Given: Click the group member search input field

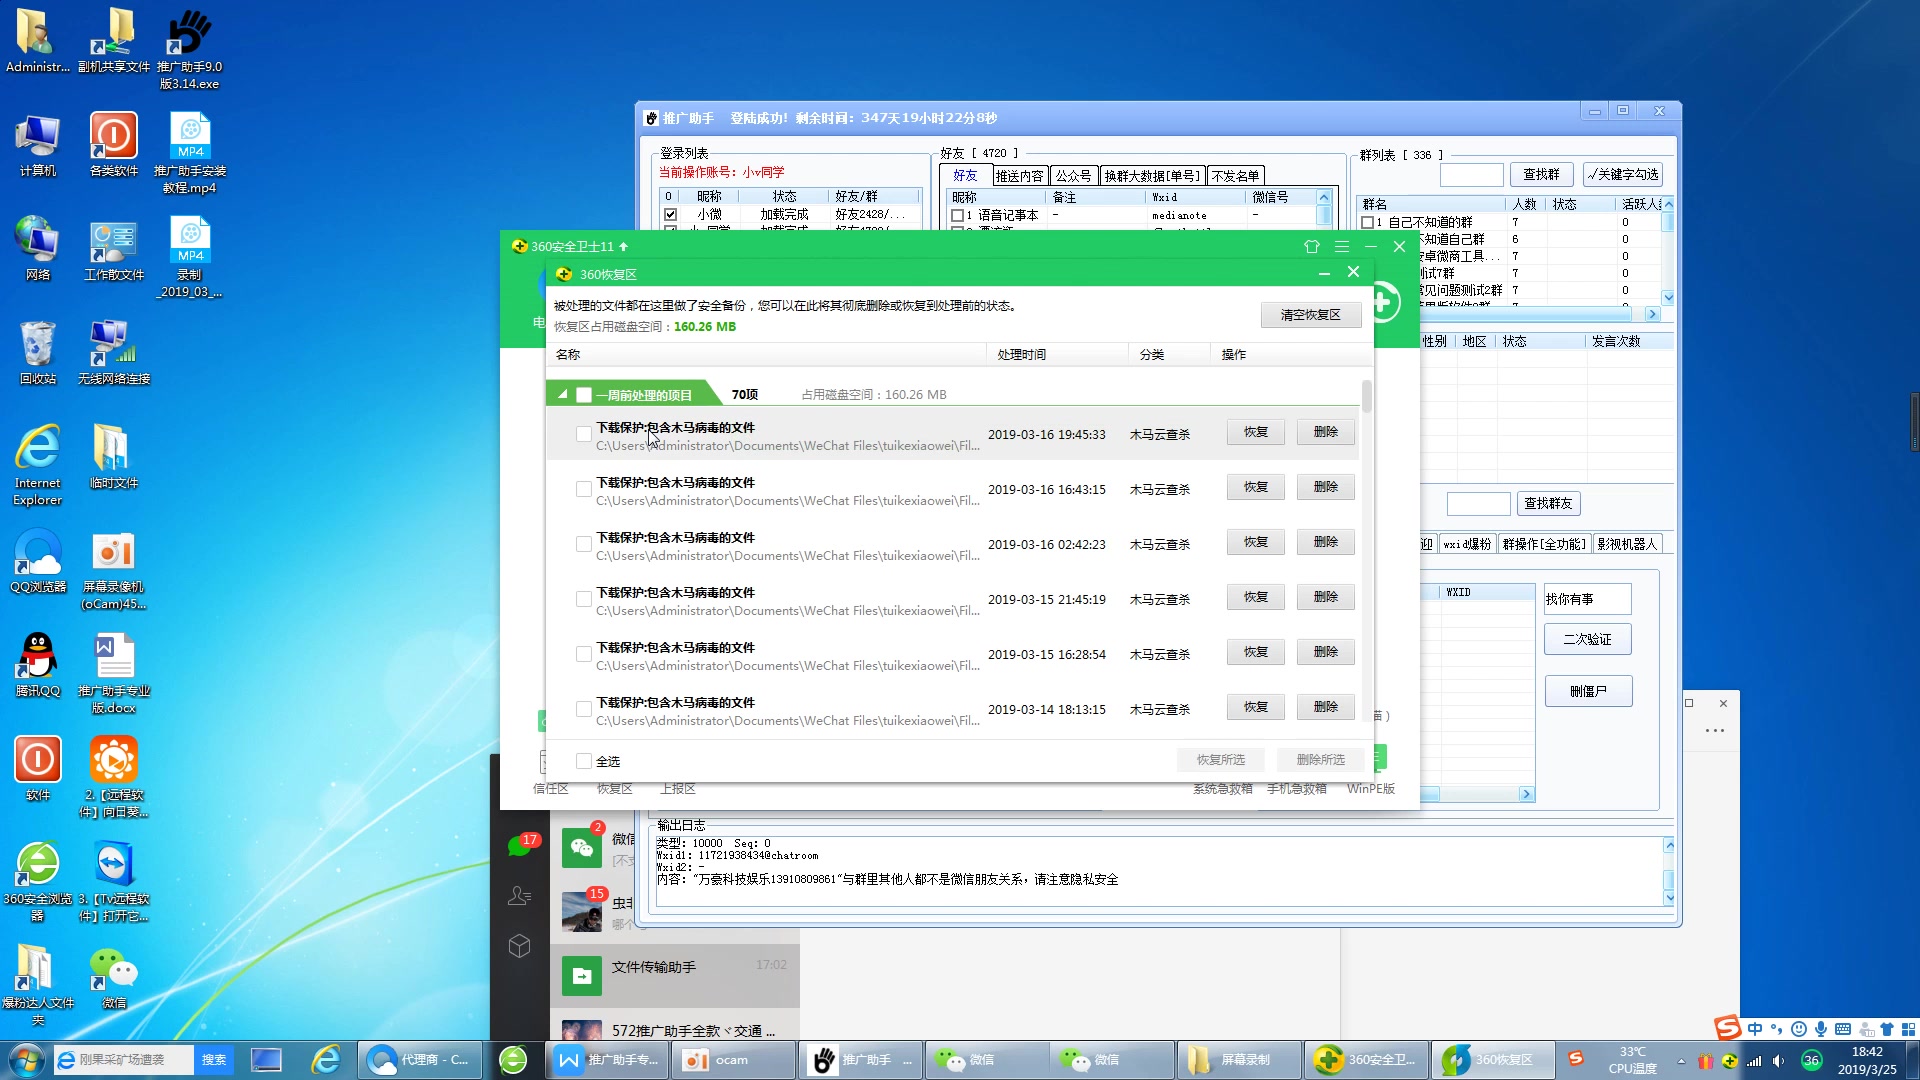Looking at the screenshot, I should point(1479,503).
